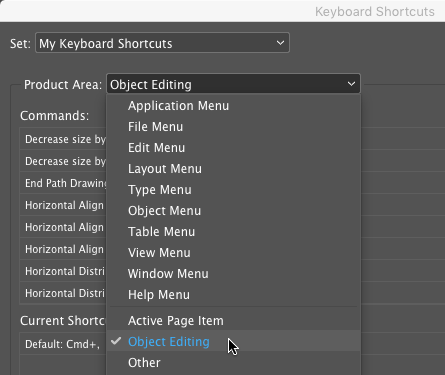Select Window Menu entry

click(233, 274)
